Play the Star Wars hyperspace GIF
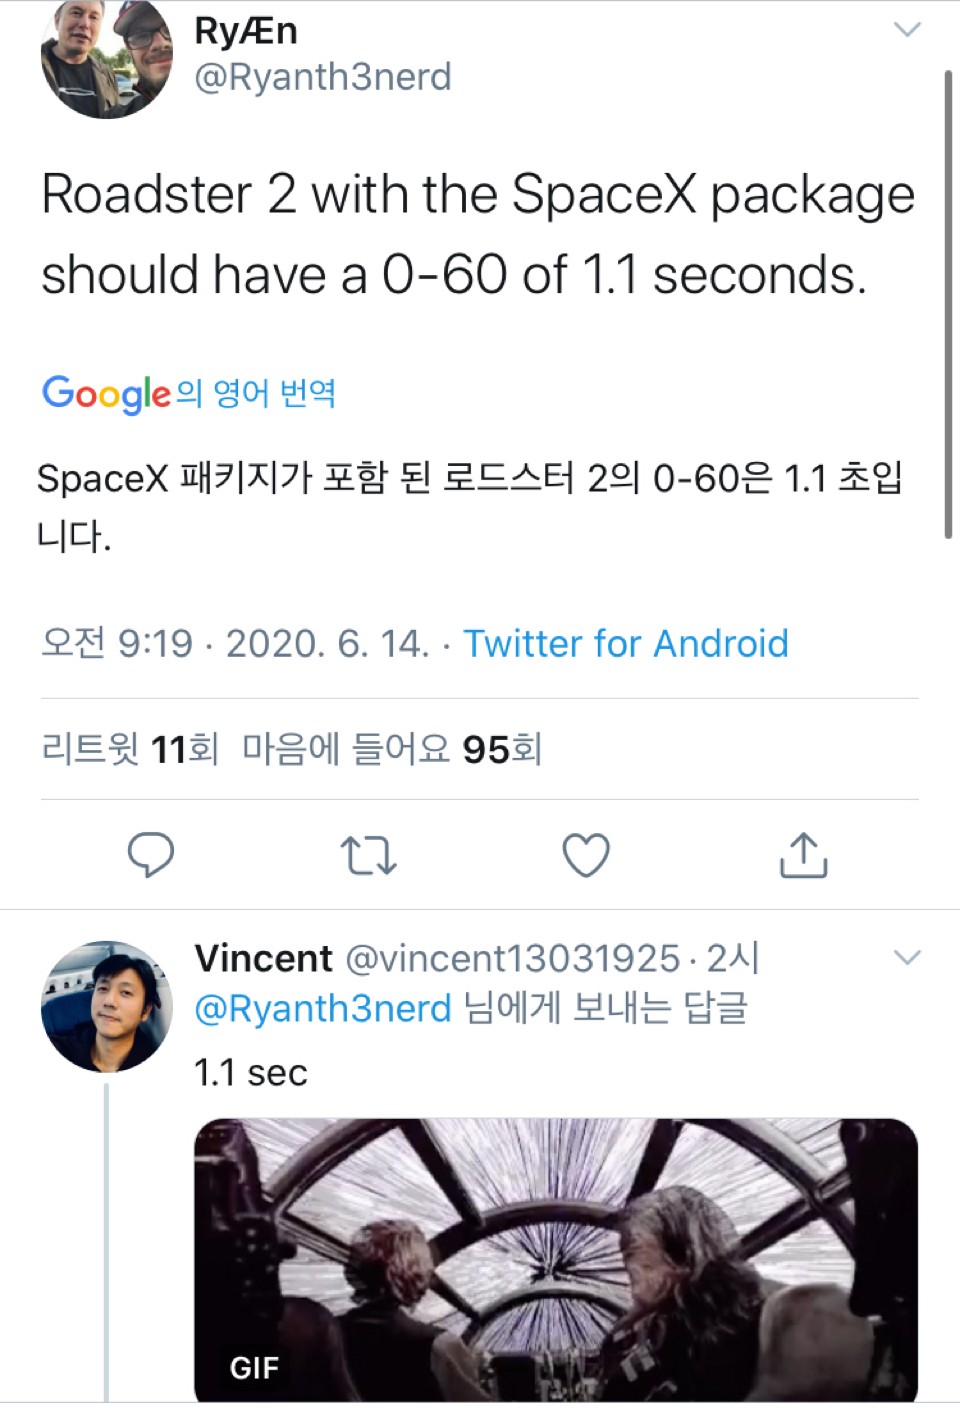Screen dimensions: 960x1424 555,1258
